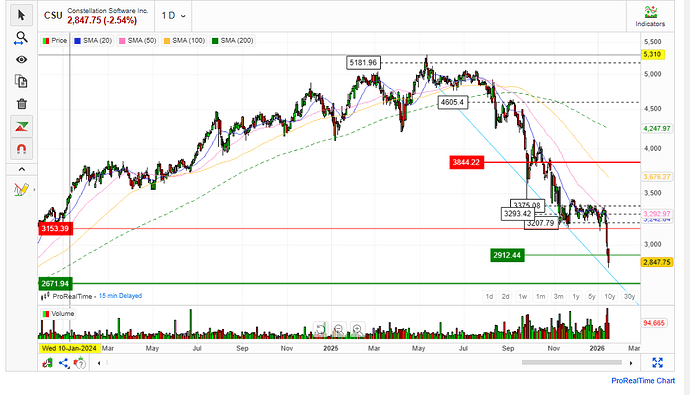Image resolution: width=690 pixels, height=395 pixels.
Task: Select the 3m range button
Action: coord(558,296)
